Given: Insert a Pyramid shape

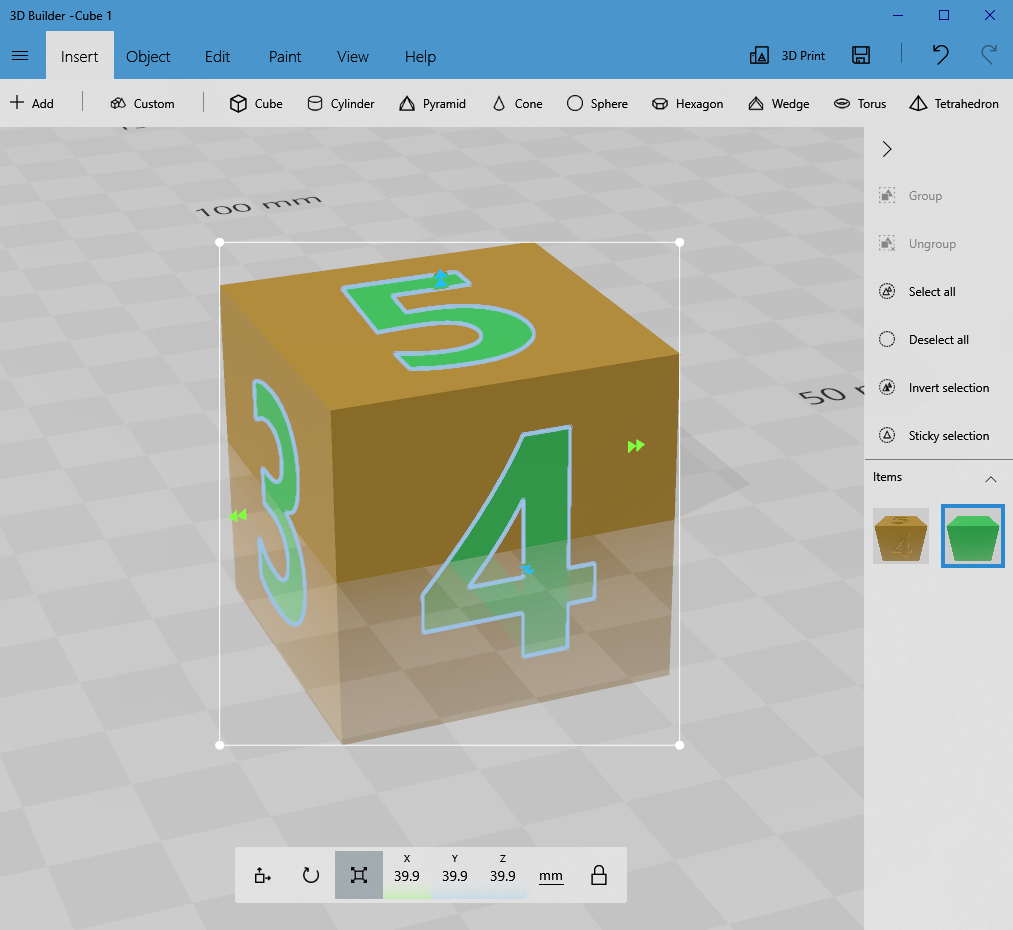Looking at the screenshot, I should pyautogui.click(x=432, y=103).
